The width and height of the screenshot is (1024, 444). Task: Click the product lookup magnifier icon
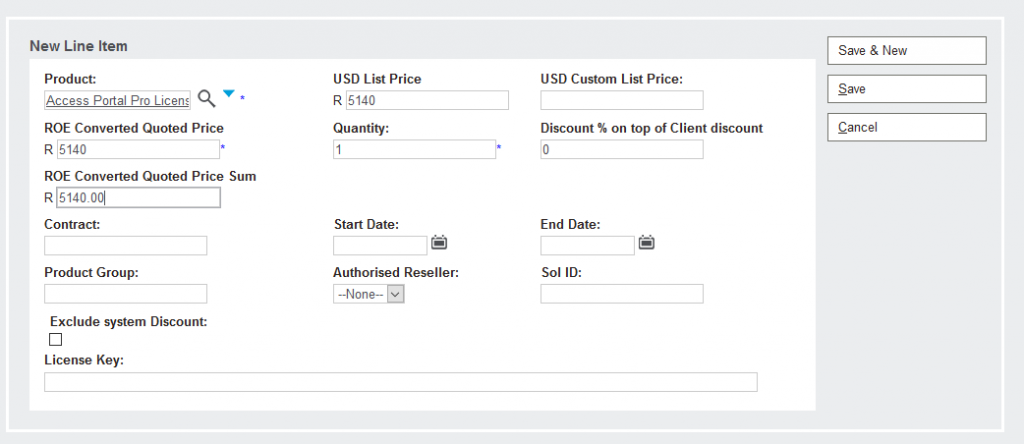coord(206,98)
